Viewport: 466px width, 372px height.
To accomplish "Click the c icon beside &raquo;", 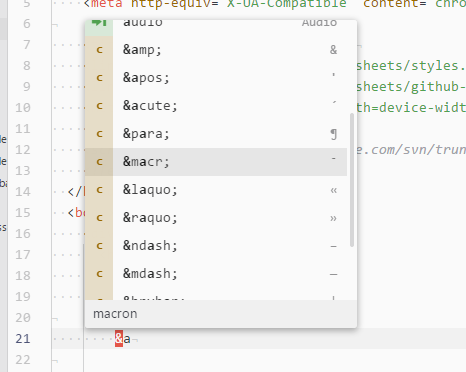I will tap(99, 218).
